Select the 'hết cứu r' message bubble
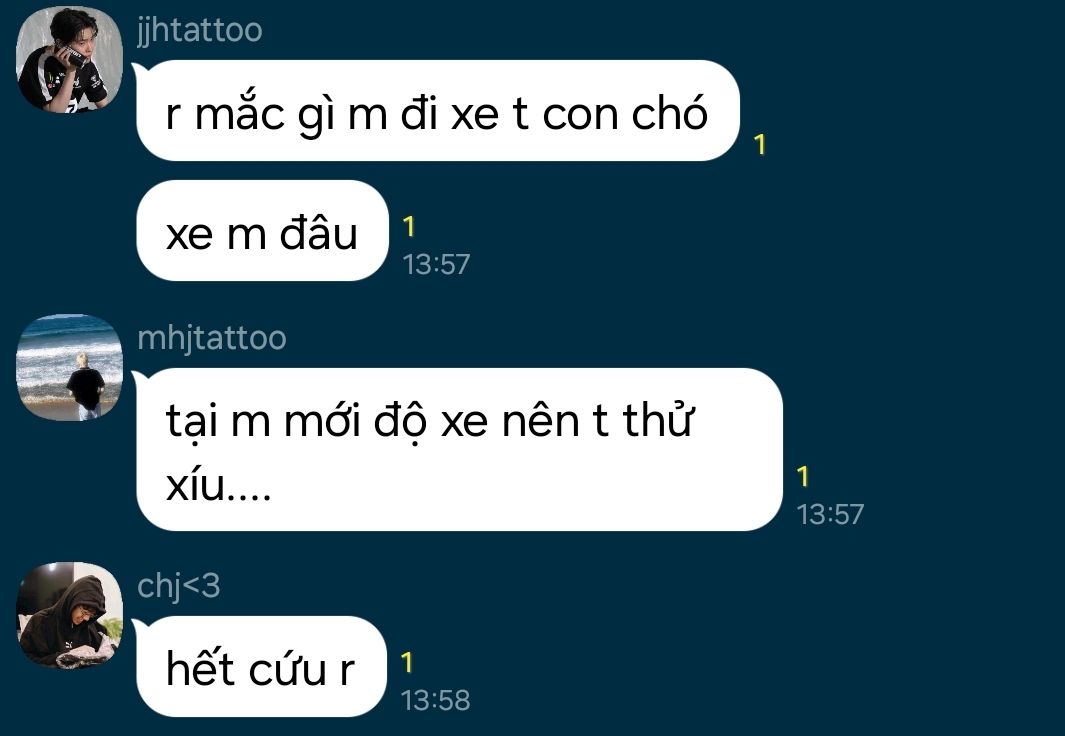Image resolution: width=1065 pixels, height=736 pixels. [x=261, y=666]
